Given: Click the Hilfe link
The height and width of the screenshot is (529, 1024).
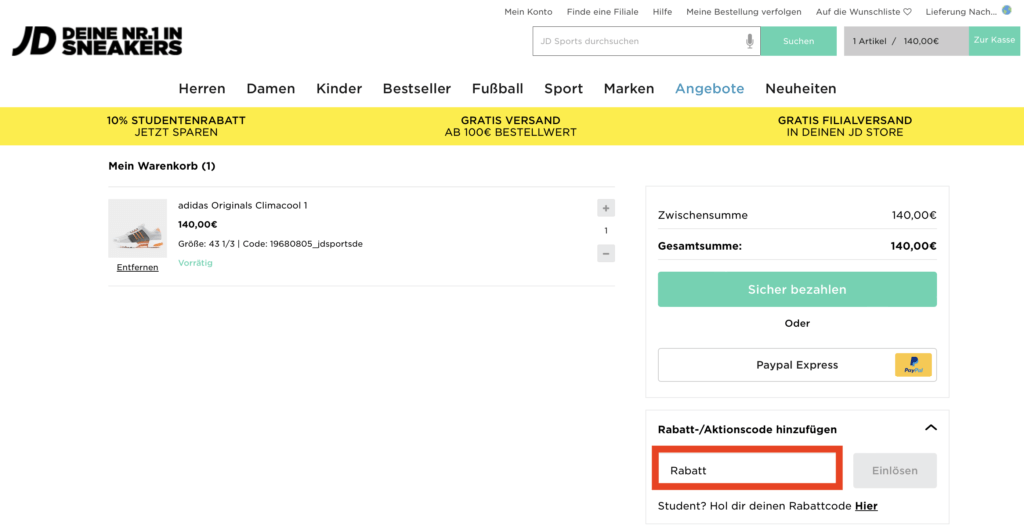Looking at the screenshot, I should tap(662, 12).
